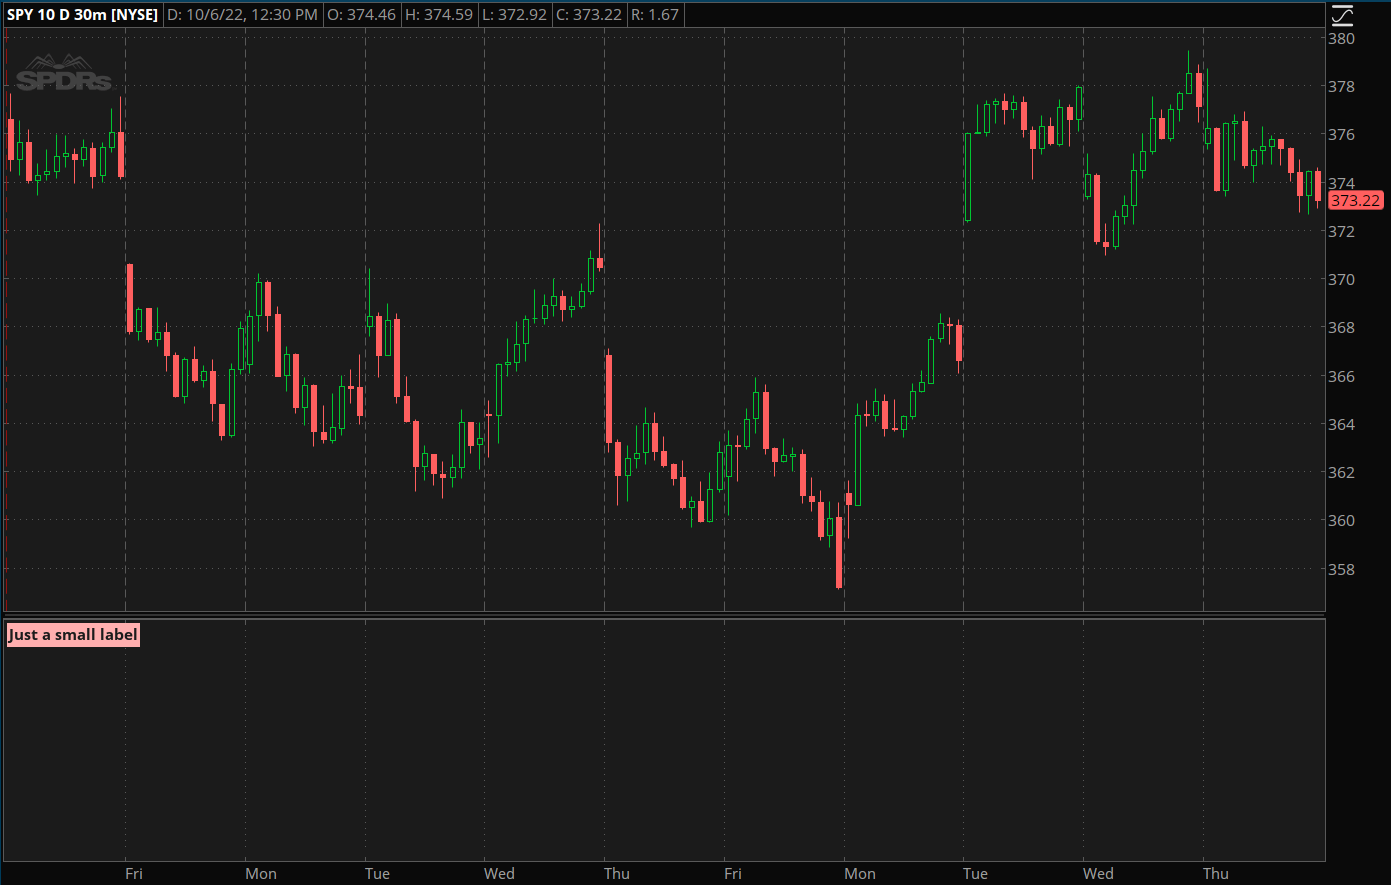Click the D: 10/6/22, 12:30 PM date field
The image size is (1391, 885).
[x=242, y=15]
